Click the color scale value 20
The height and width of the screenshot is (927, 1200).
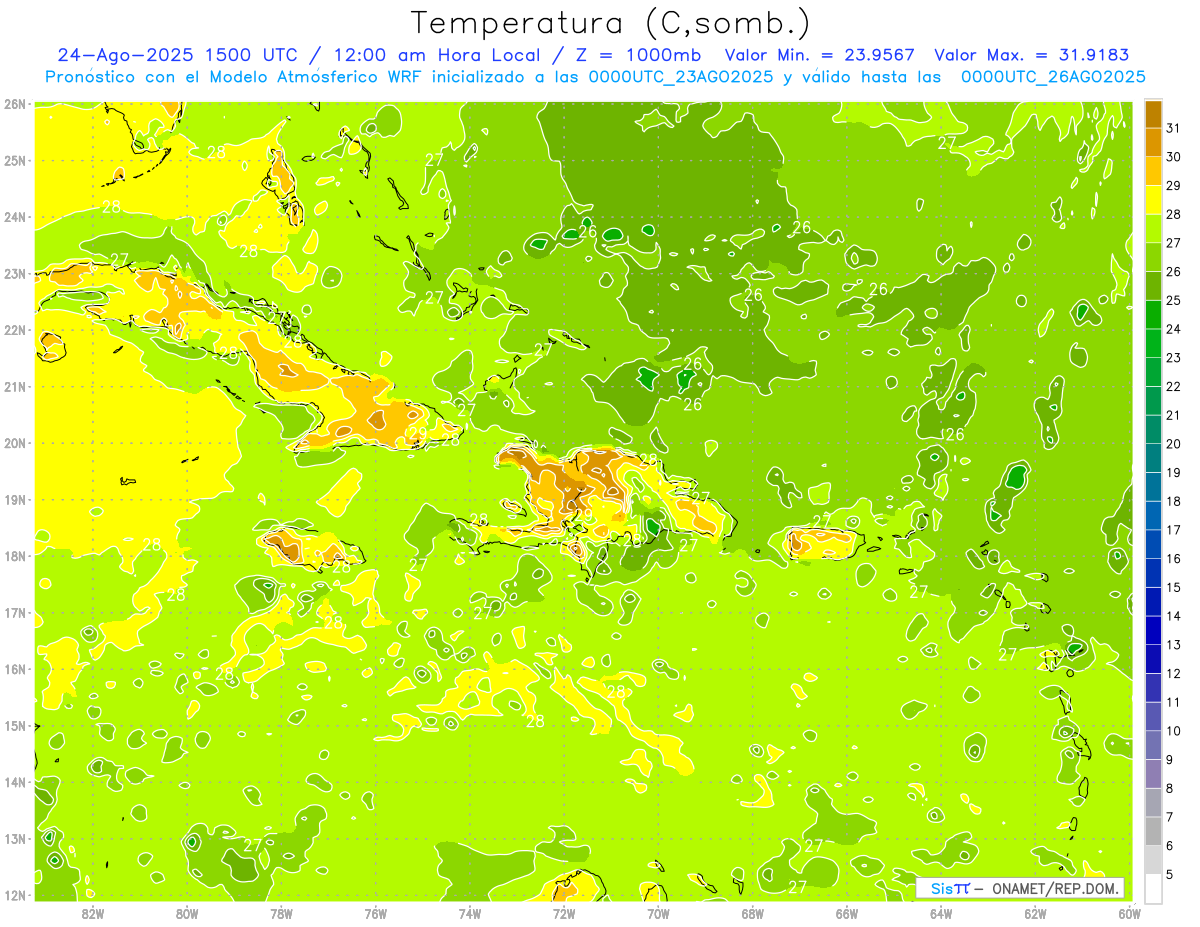[x=1173, y=444]
